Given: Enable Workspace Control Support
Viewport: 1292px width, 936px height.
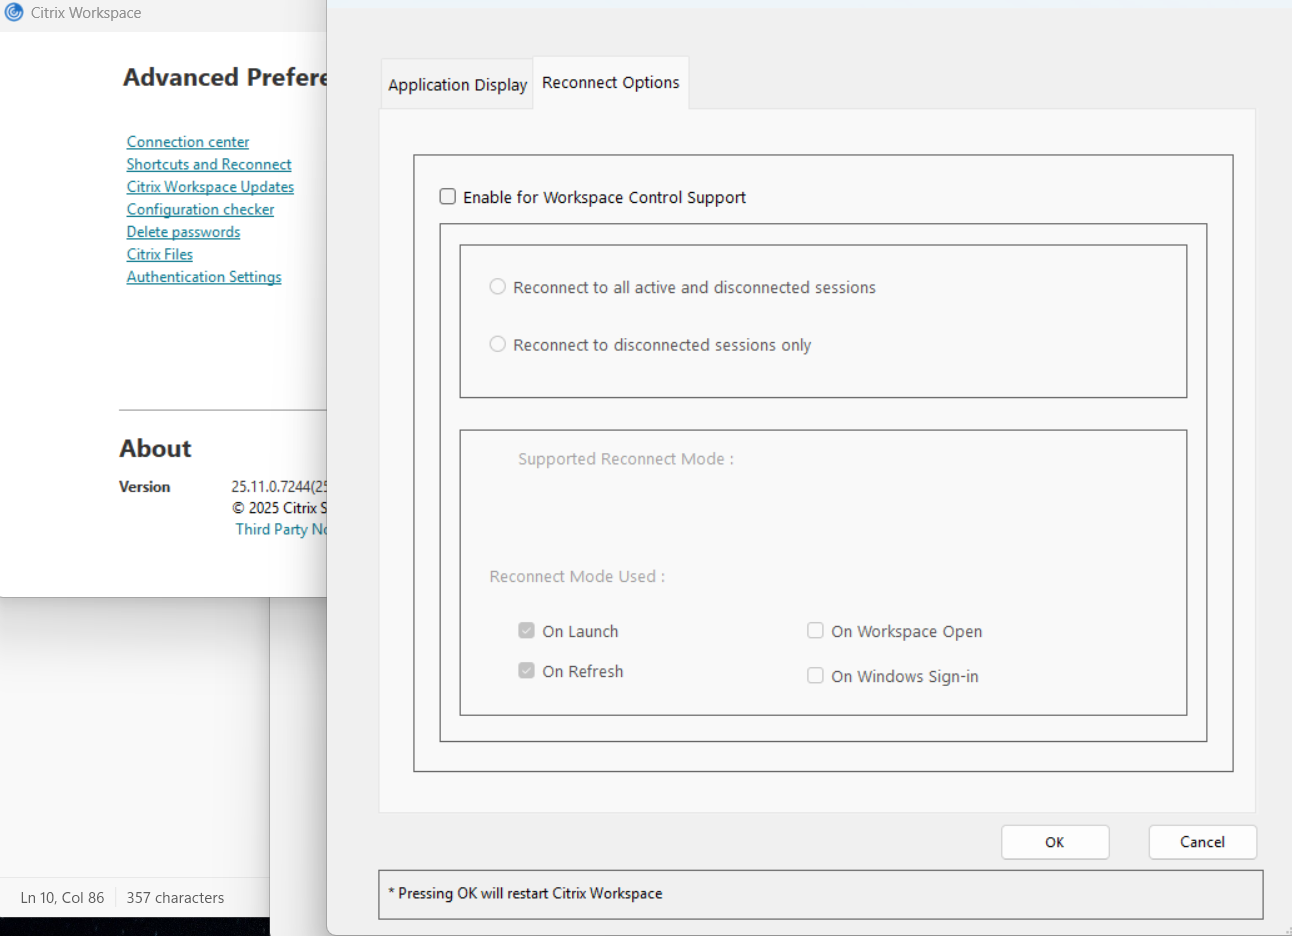Looking at the screenshot, I should coord(447,196).
